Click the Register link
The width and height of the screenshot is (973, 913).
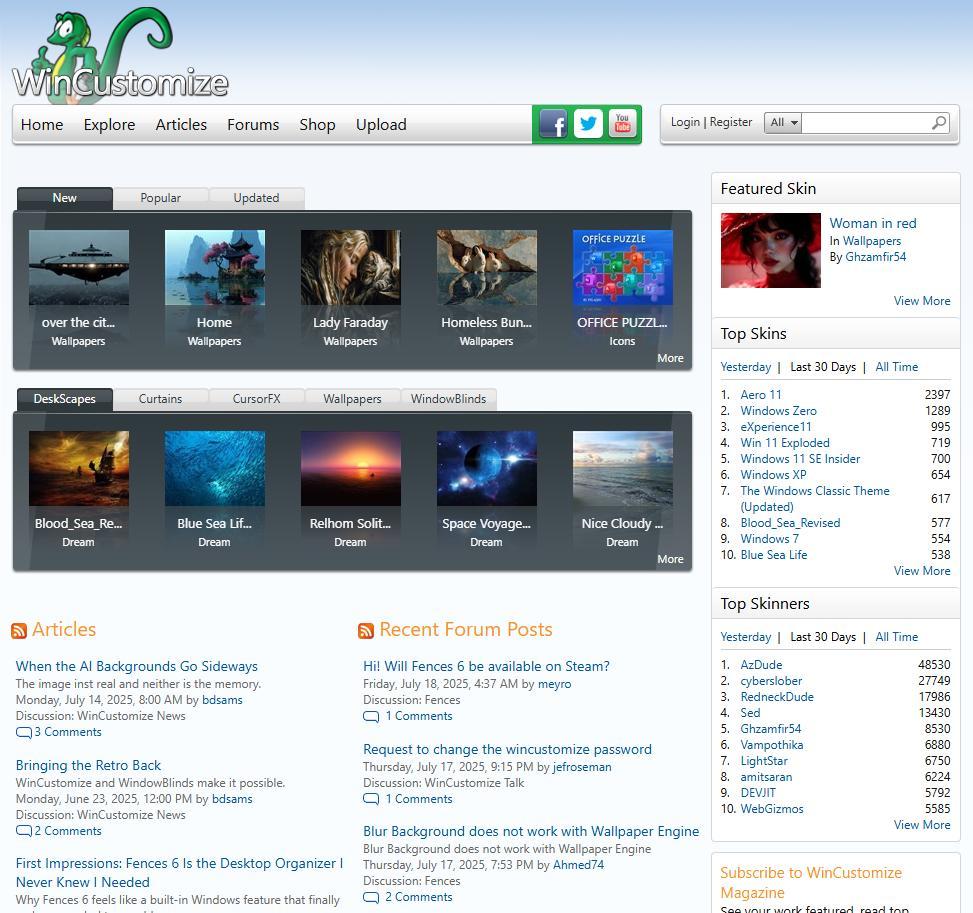tap(731, 122)
